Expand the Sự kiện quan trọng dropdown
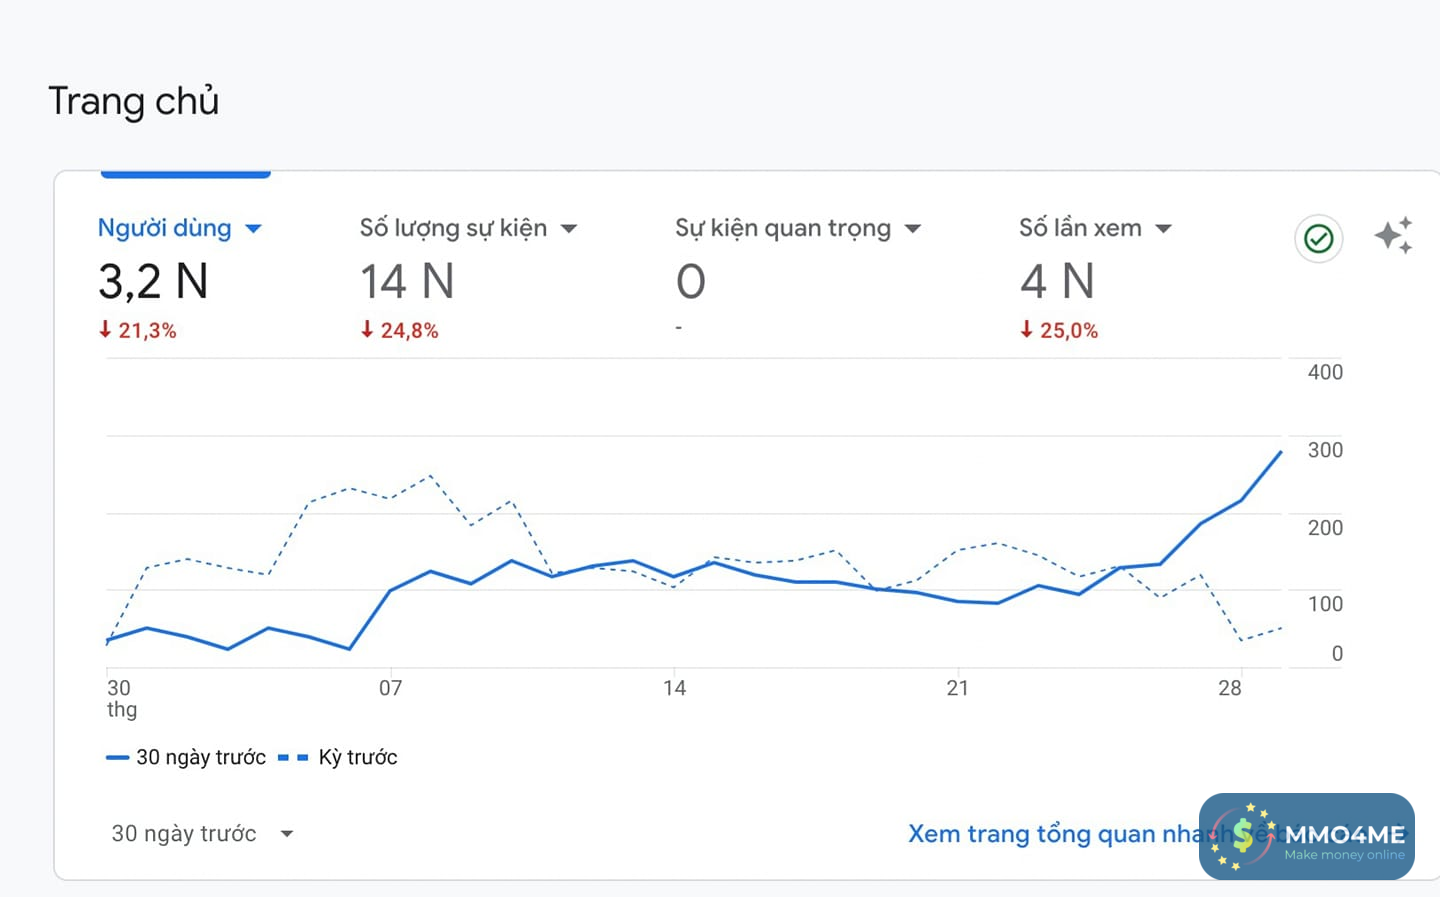This screenshot has width=1440, height=897. coord(913,229)
